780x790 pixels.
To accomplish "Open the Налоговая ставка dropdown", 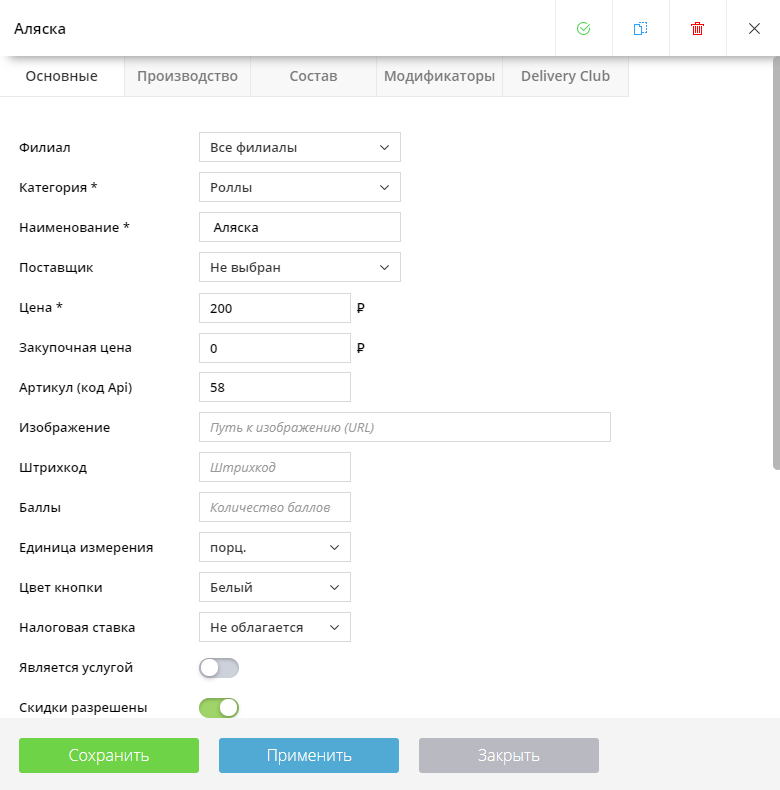I will (x=275, y=627).
